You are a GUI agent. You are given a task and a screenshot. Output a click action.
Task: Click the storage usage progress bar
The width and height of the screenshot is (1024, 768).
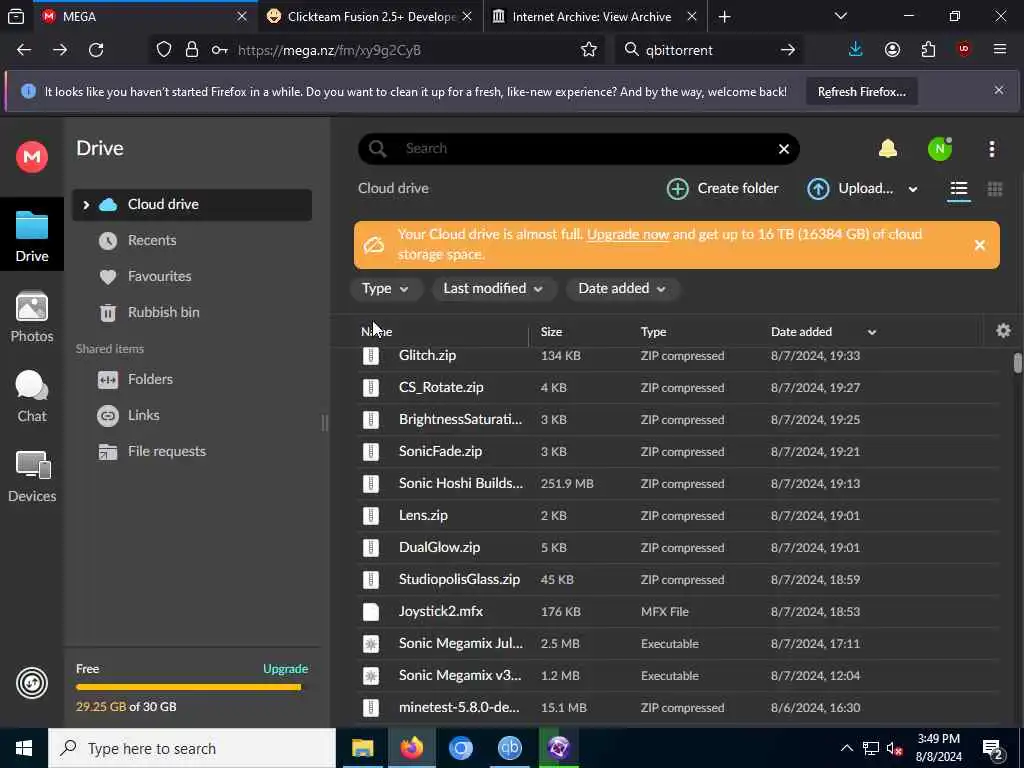(188, 687)
